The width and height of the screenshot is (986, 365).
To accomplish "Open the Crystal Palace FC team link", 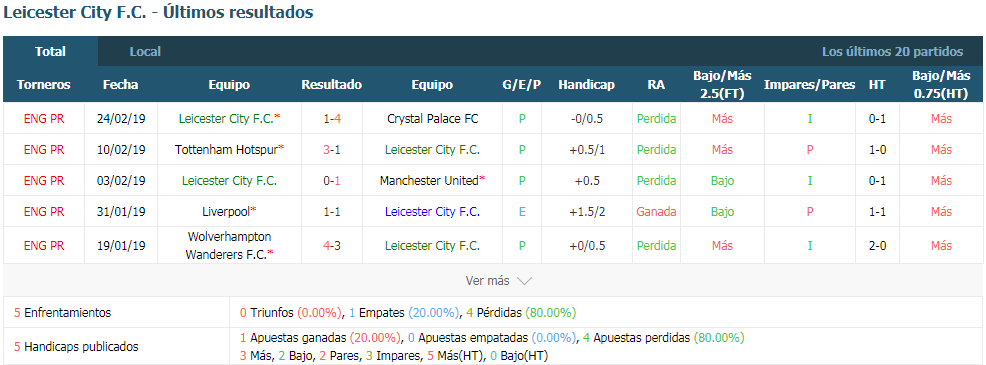I will (432, 118).
